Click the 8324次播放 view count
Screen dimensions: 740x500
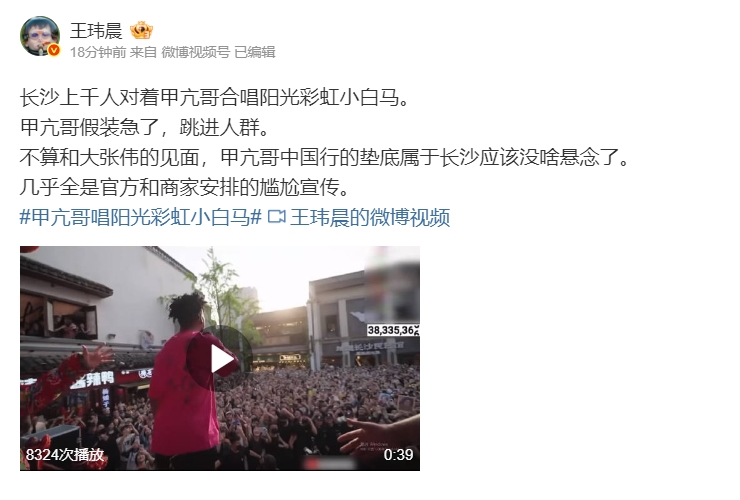click(x=65, y=455)
